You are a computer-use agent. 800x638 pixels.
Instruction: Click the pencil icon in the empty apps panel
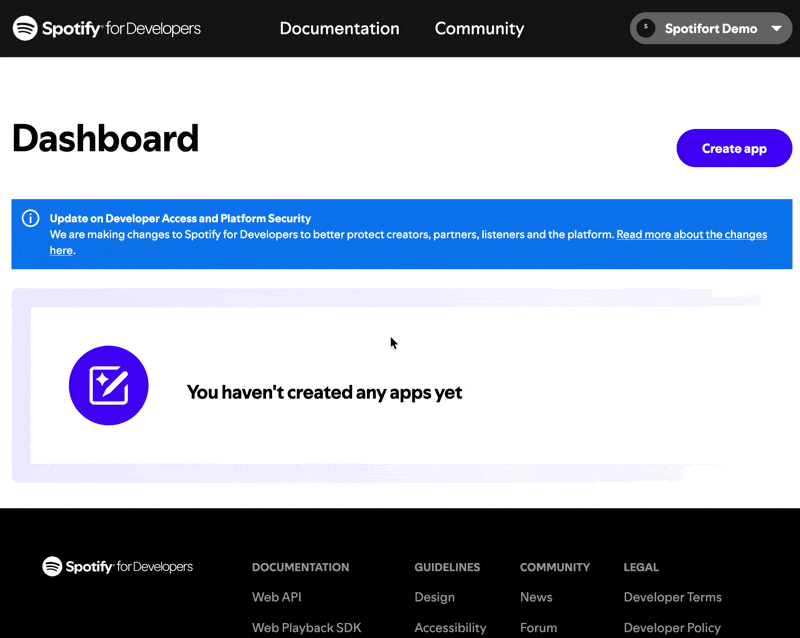pos(108,385)
